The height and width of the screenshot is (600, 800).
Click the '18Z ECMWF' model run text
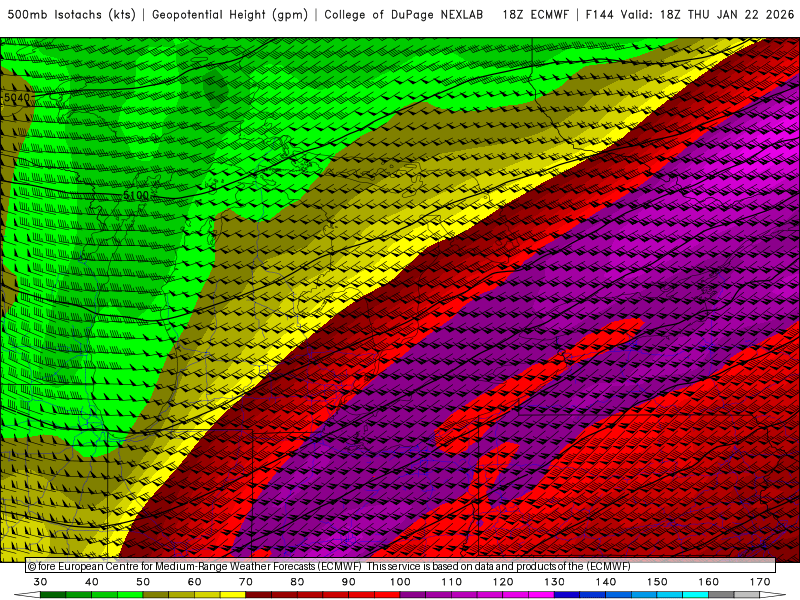535,15
